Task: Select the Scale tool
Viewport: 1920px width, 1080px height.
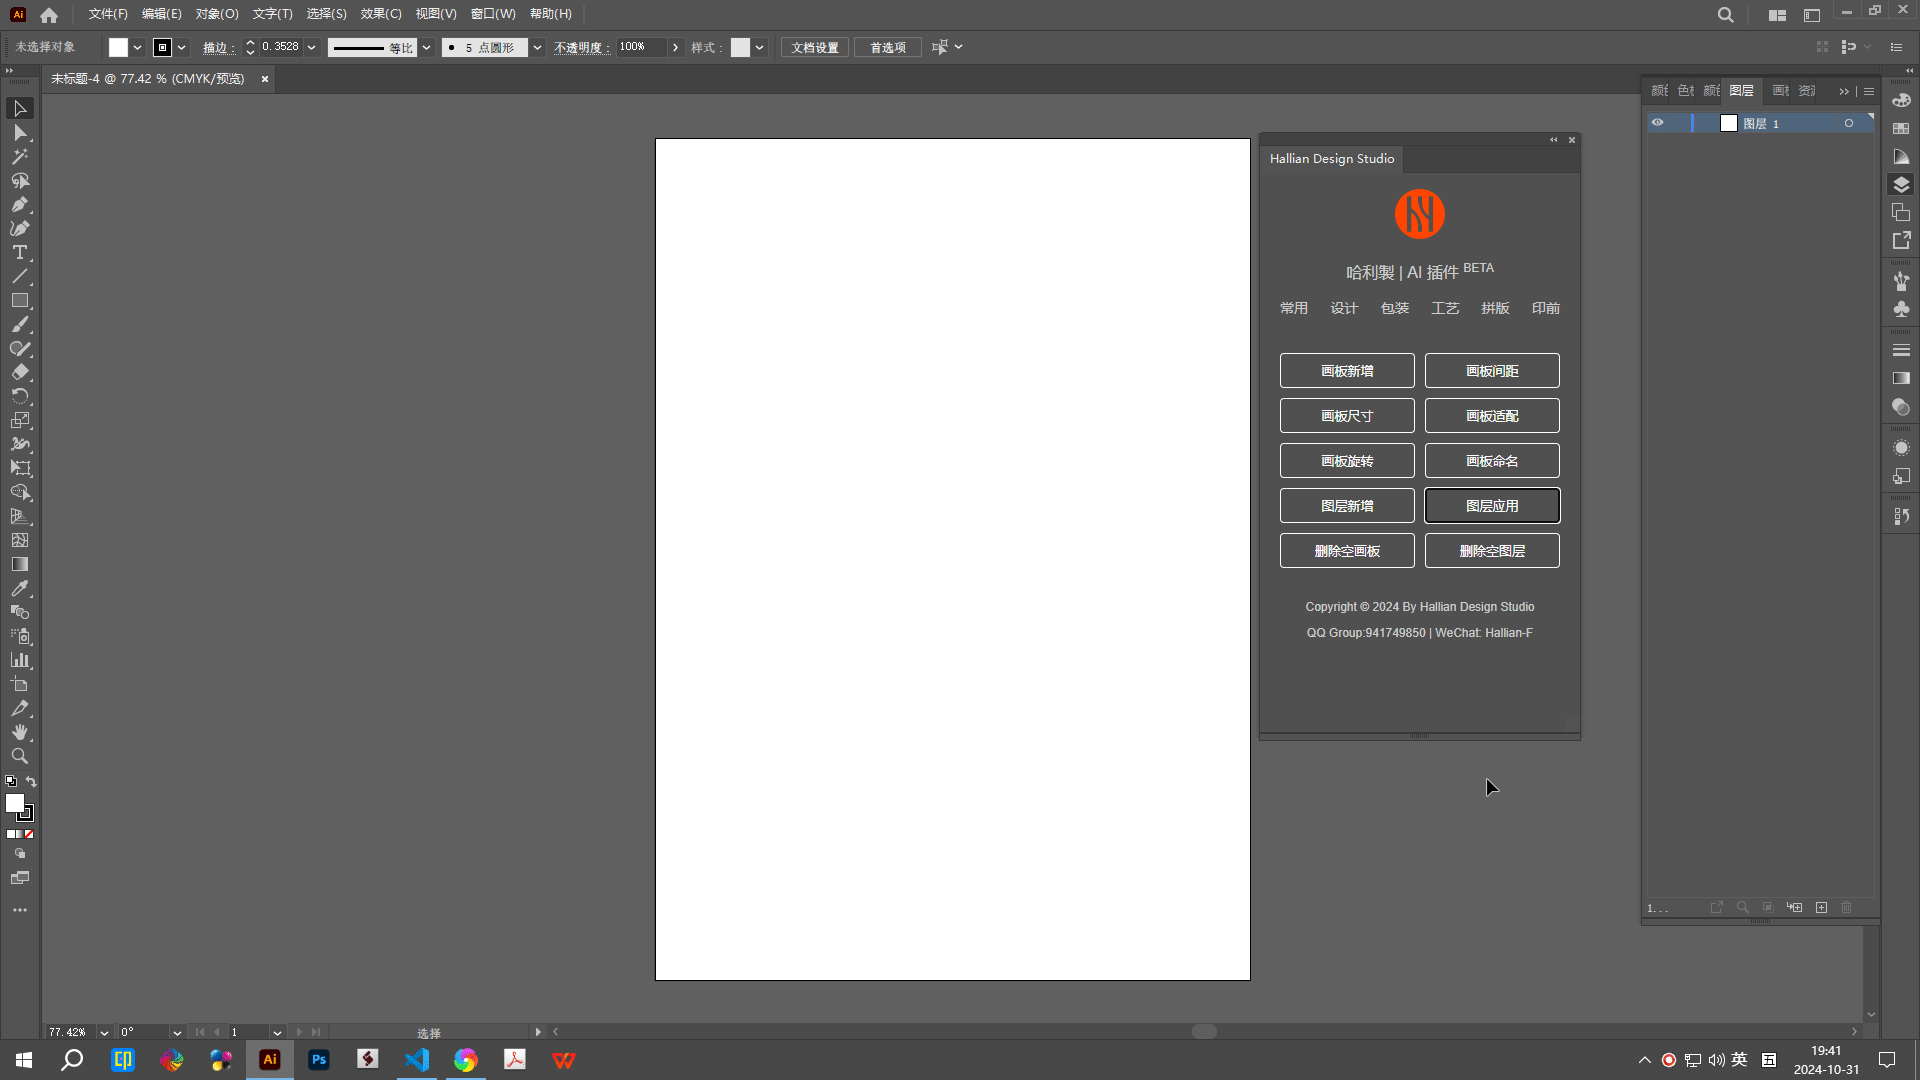Action: 20,420
